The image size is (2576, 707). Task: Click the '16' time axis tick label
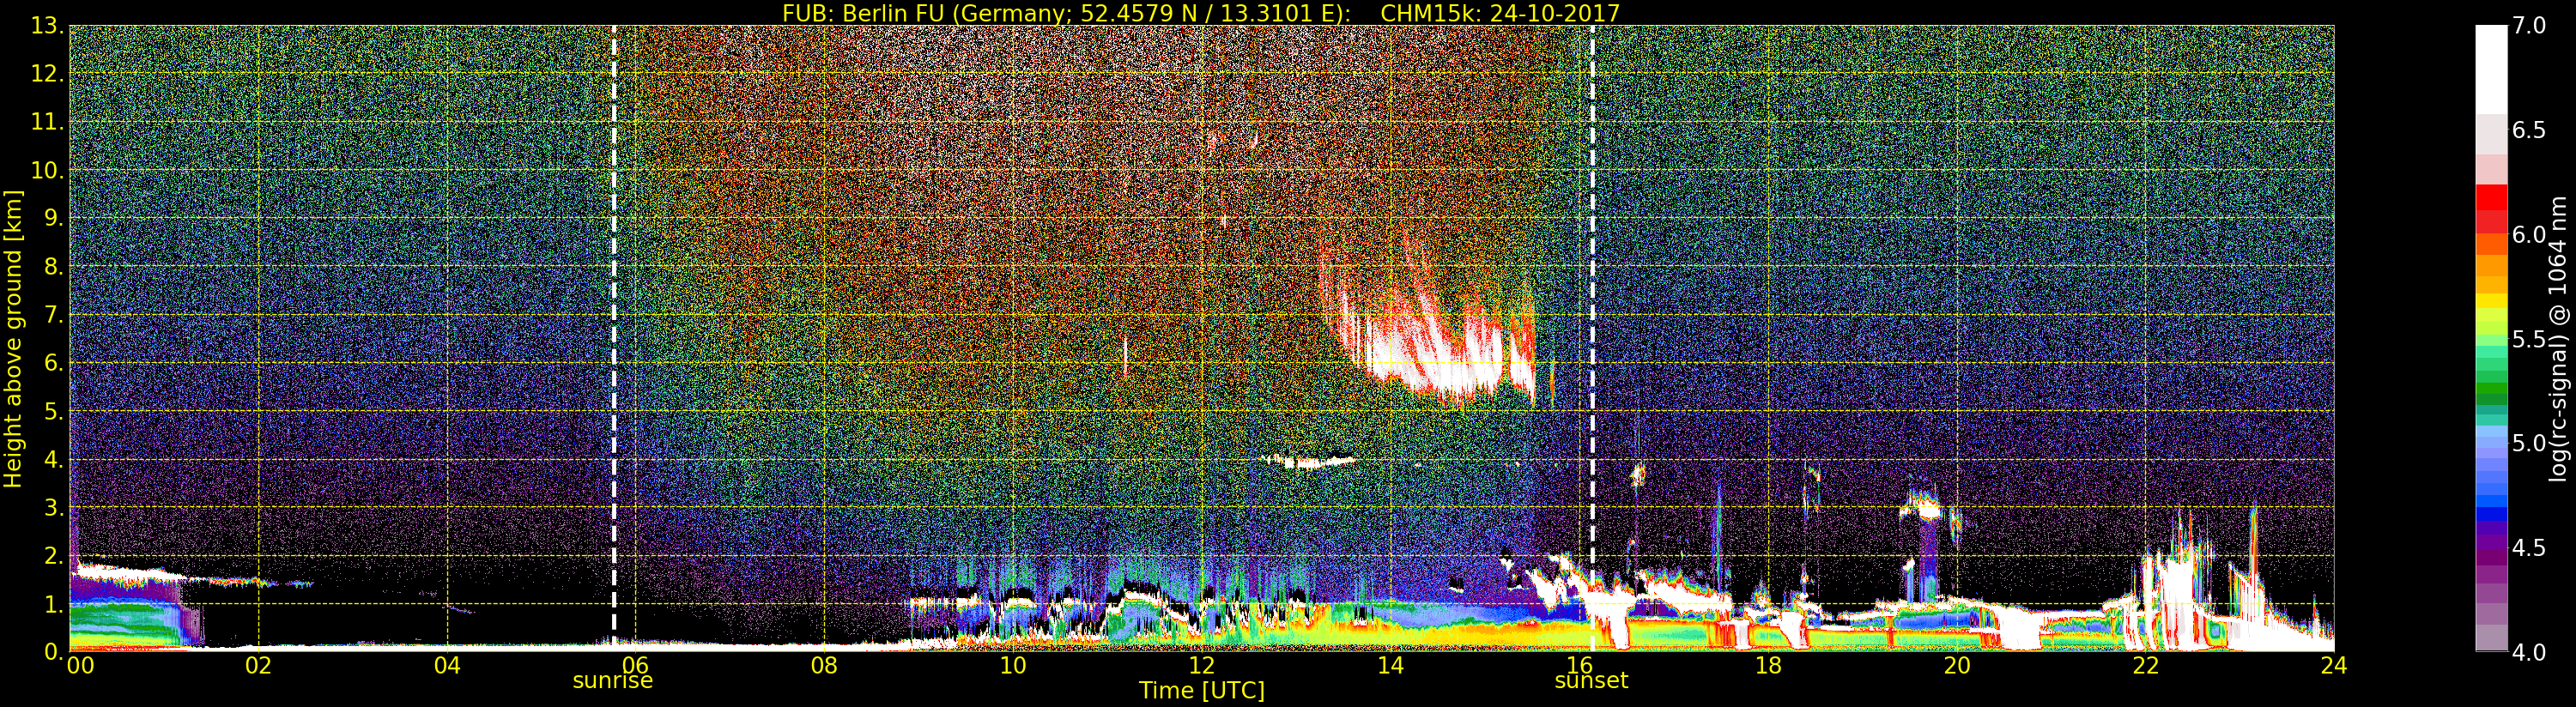pyautogui.click(x=1579, y=665)
